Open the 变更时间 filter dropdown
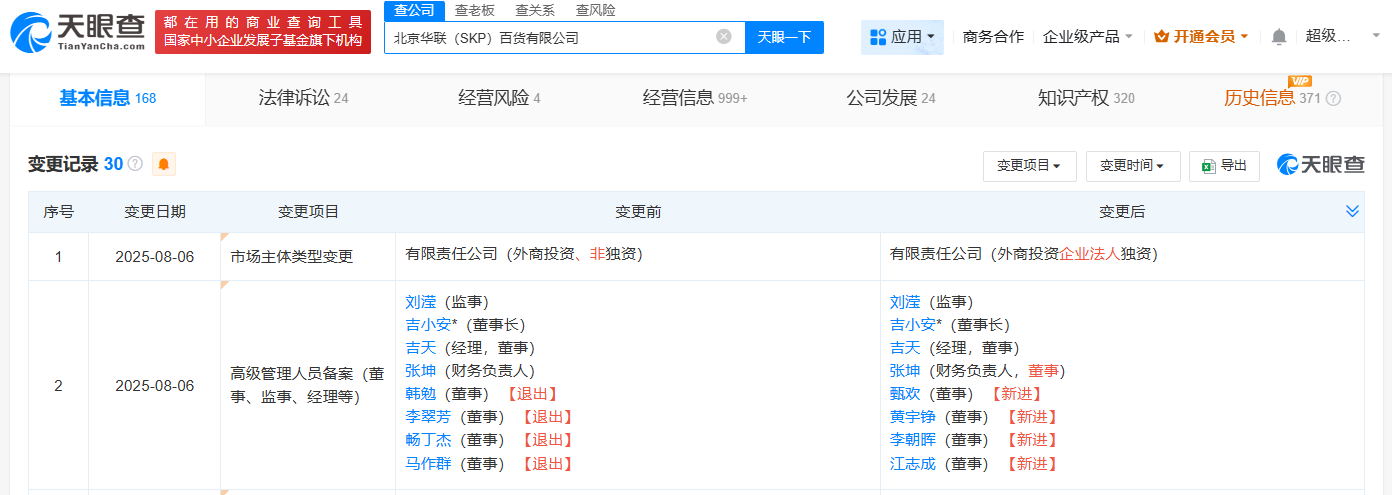The image size is (1392, 495). tap(1133, 166)
